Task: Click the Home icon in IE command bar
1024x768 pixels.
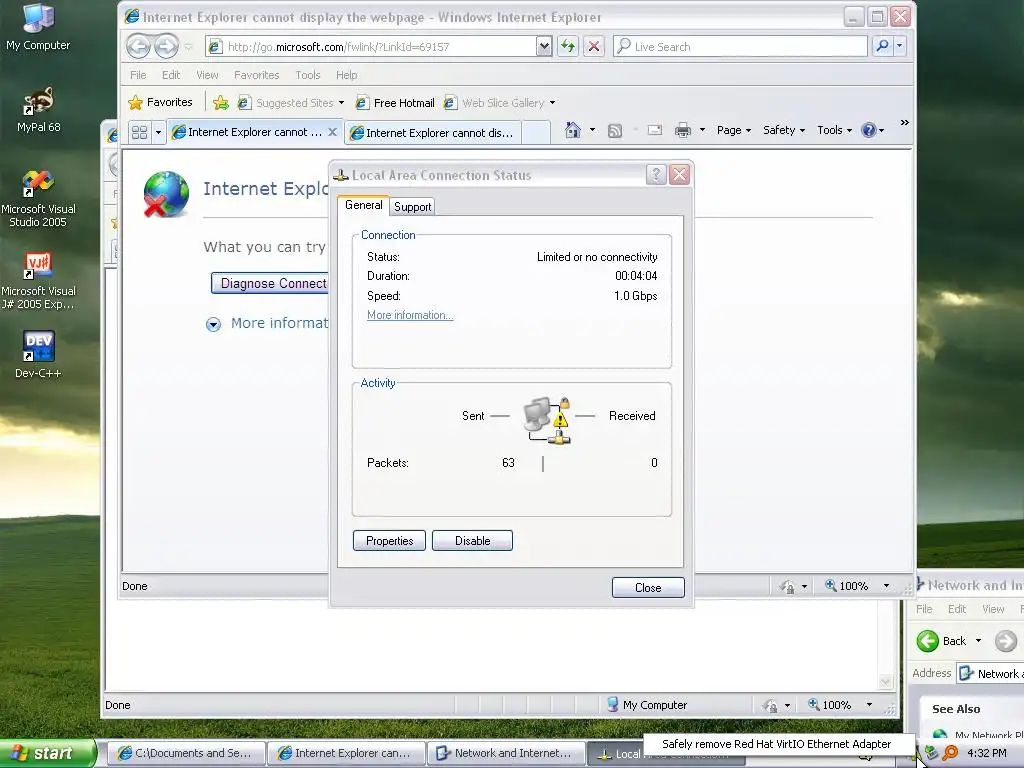Action: (x=573, y=130)
